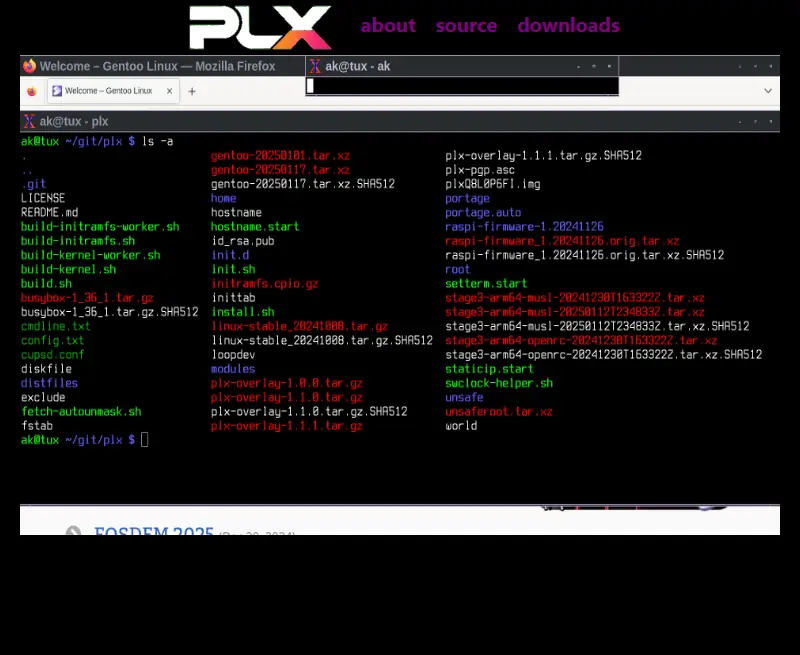Open the source page link
The width and height of the screenshot is (800, 655).
[x=466, y=26]
